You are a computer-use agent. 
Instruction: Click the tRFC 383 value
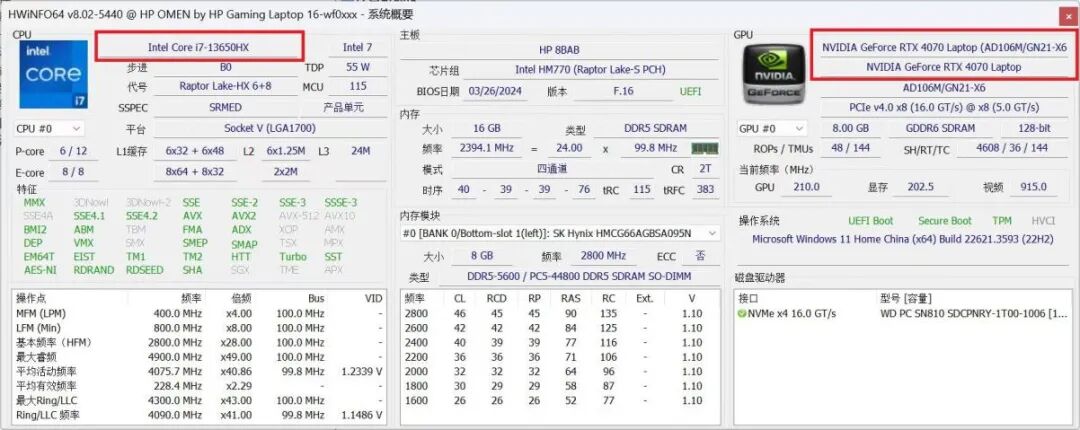[705, 190]
